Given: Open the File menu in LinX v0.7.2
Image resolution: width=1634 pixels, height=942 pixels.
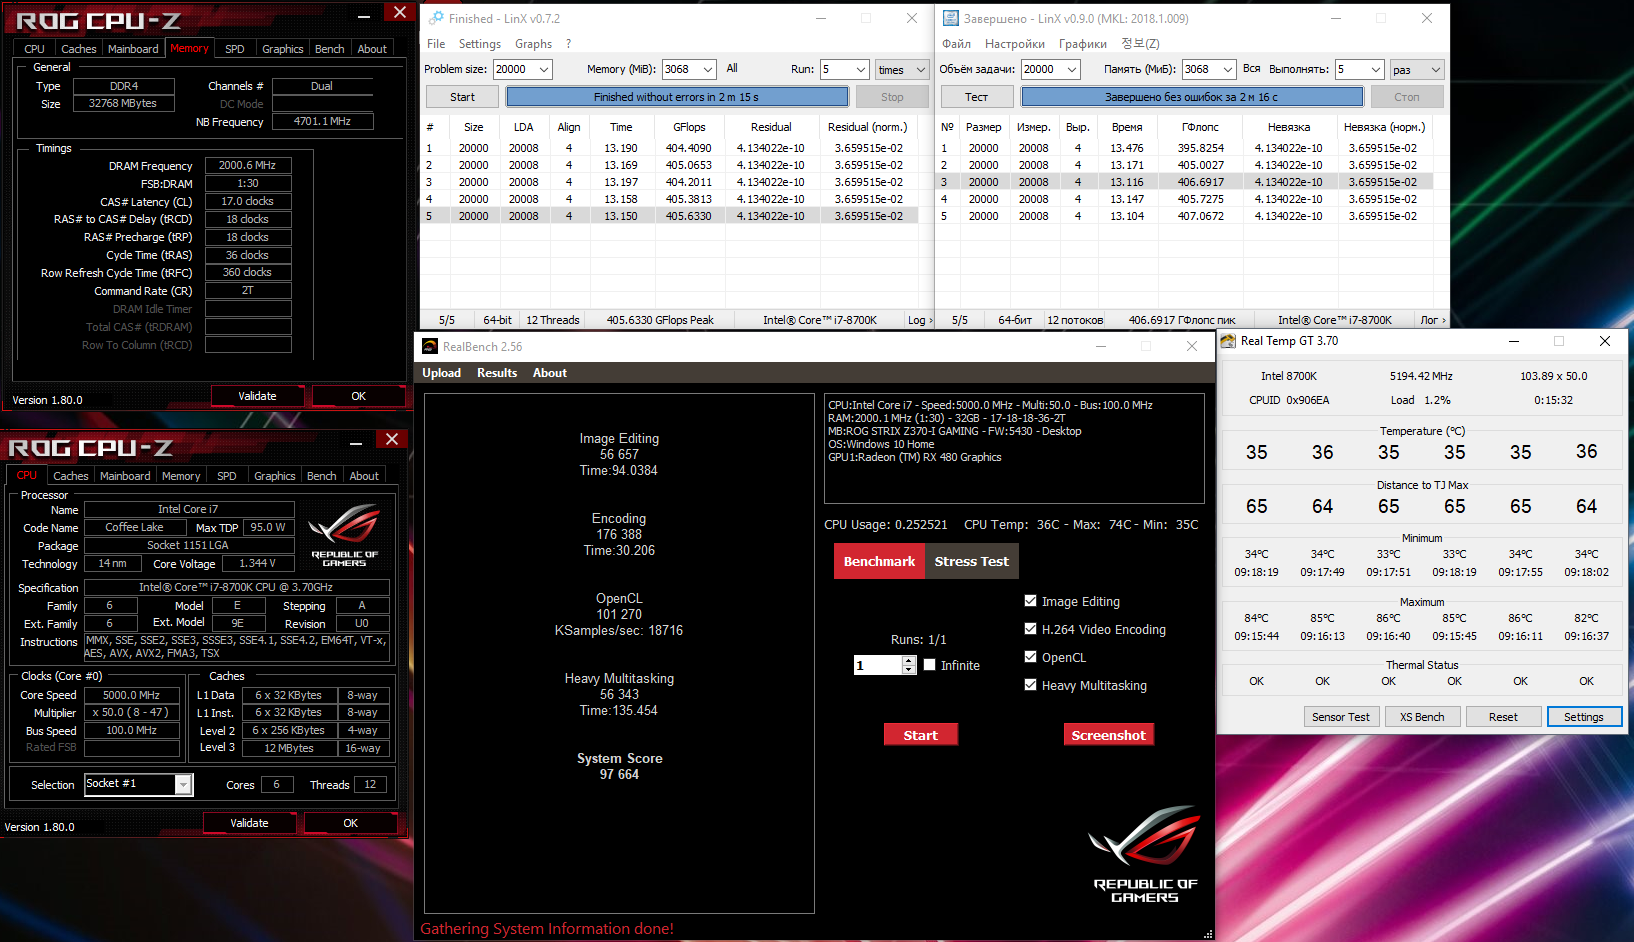Looking at the screenshot, I should (436, 44).
